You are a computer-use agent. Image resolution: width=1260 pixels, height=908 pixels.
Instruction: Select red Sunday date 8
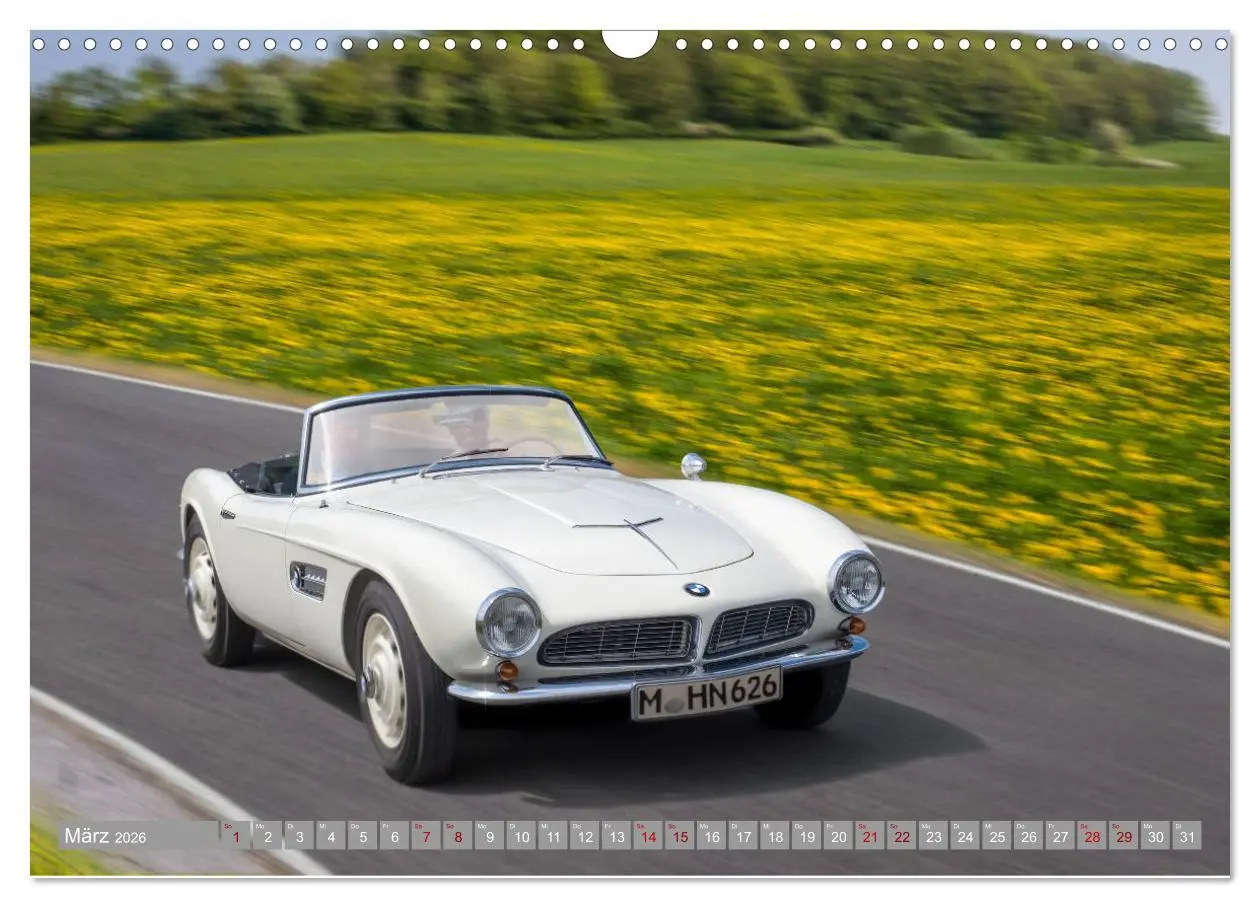tap(458, 836)
